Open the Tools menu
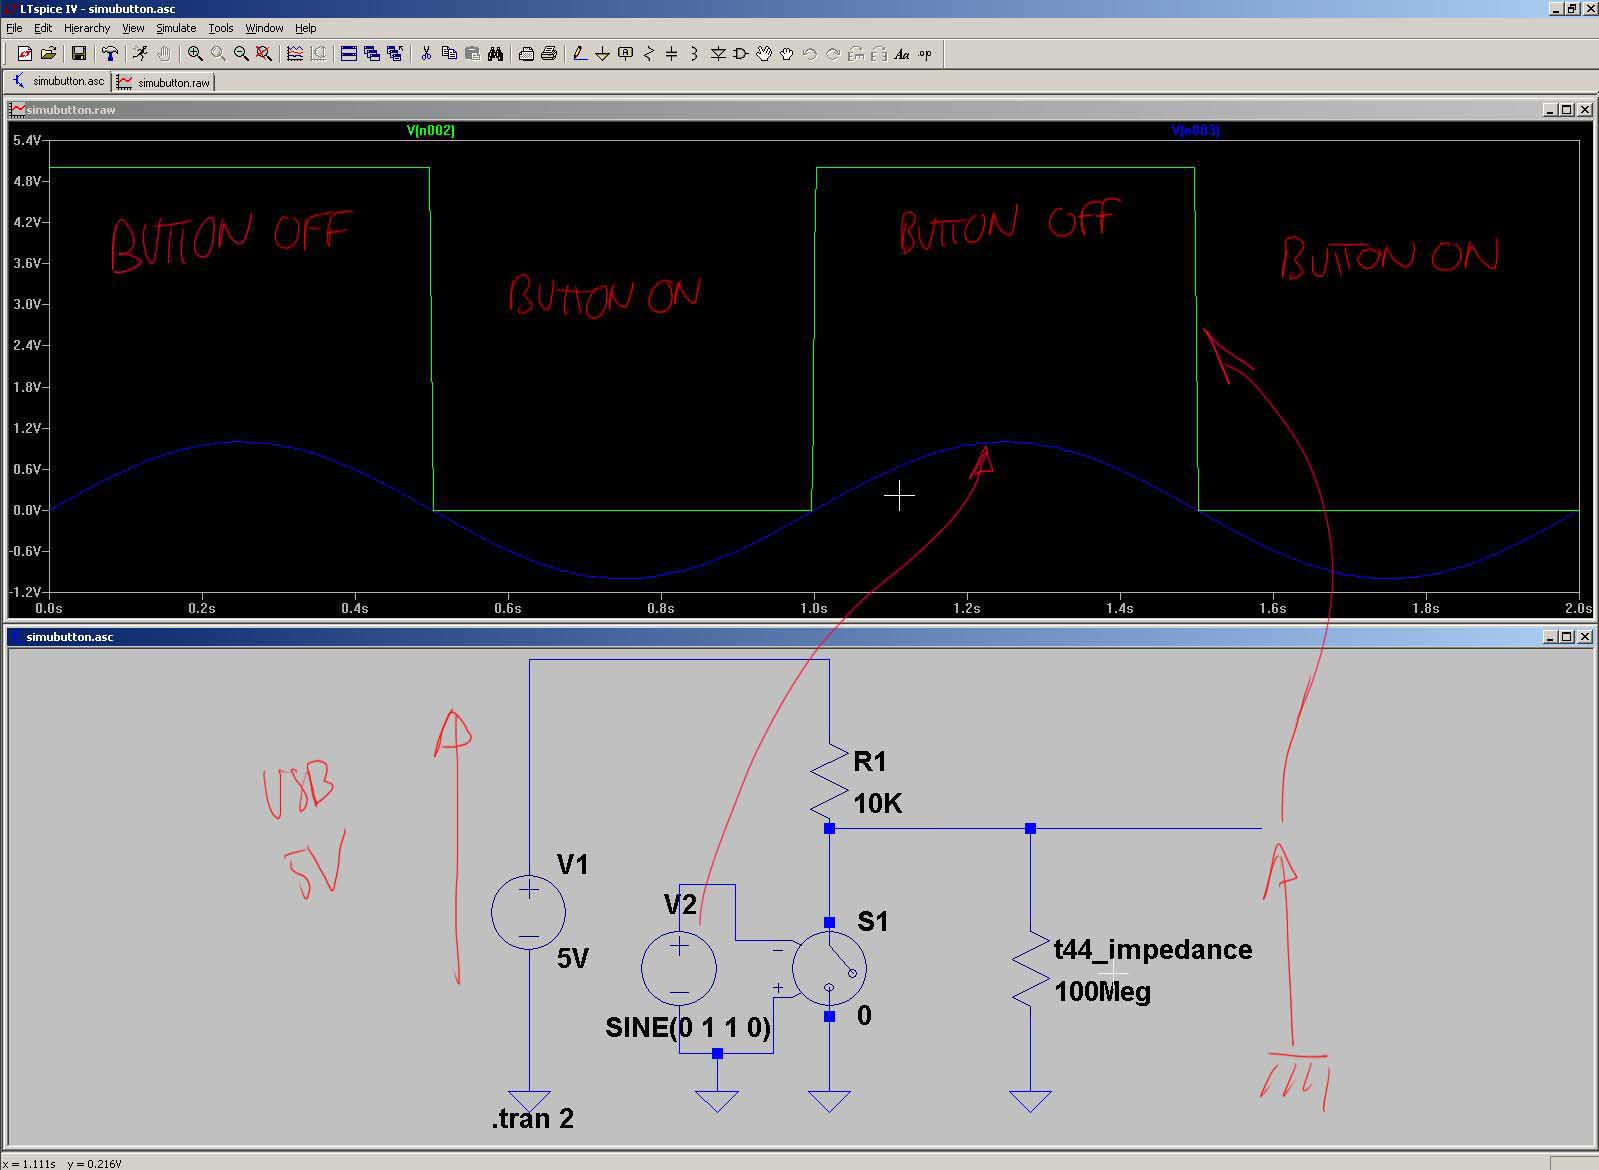Image resolution: width=1599 pixels, height=1170 pixels. click(221, 28)
